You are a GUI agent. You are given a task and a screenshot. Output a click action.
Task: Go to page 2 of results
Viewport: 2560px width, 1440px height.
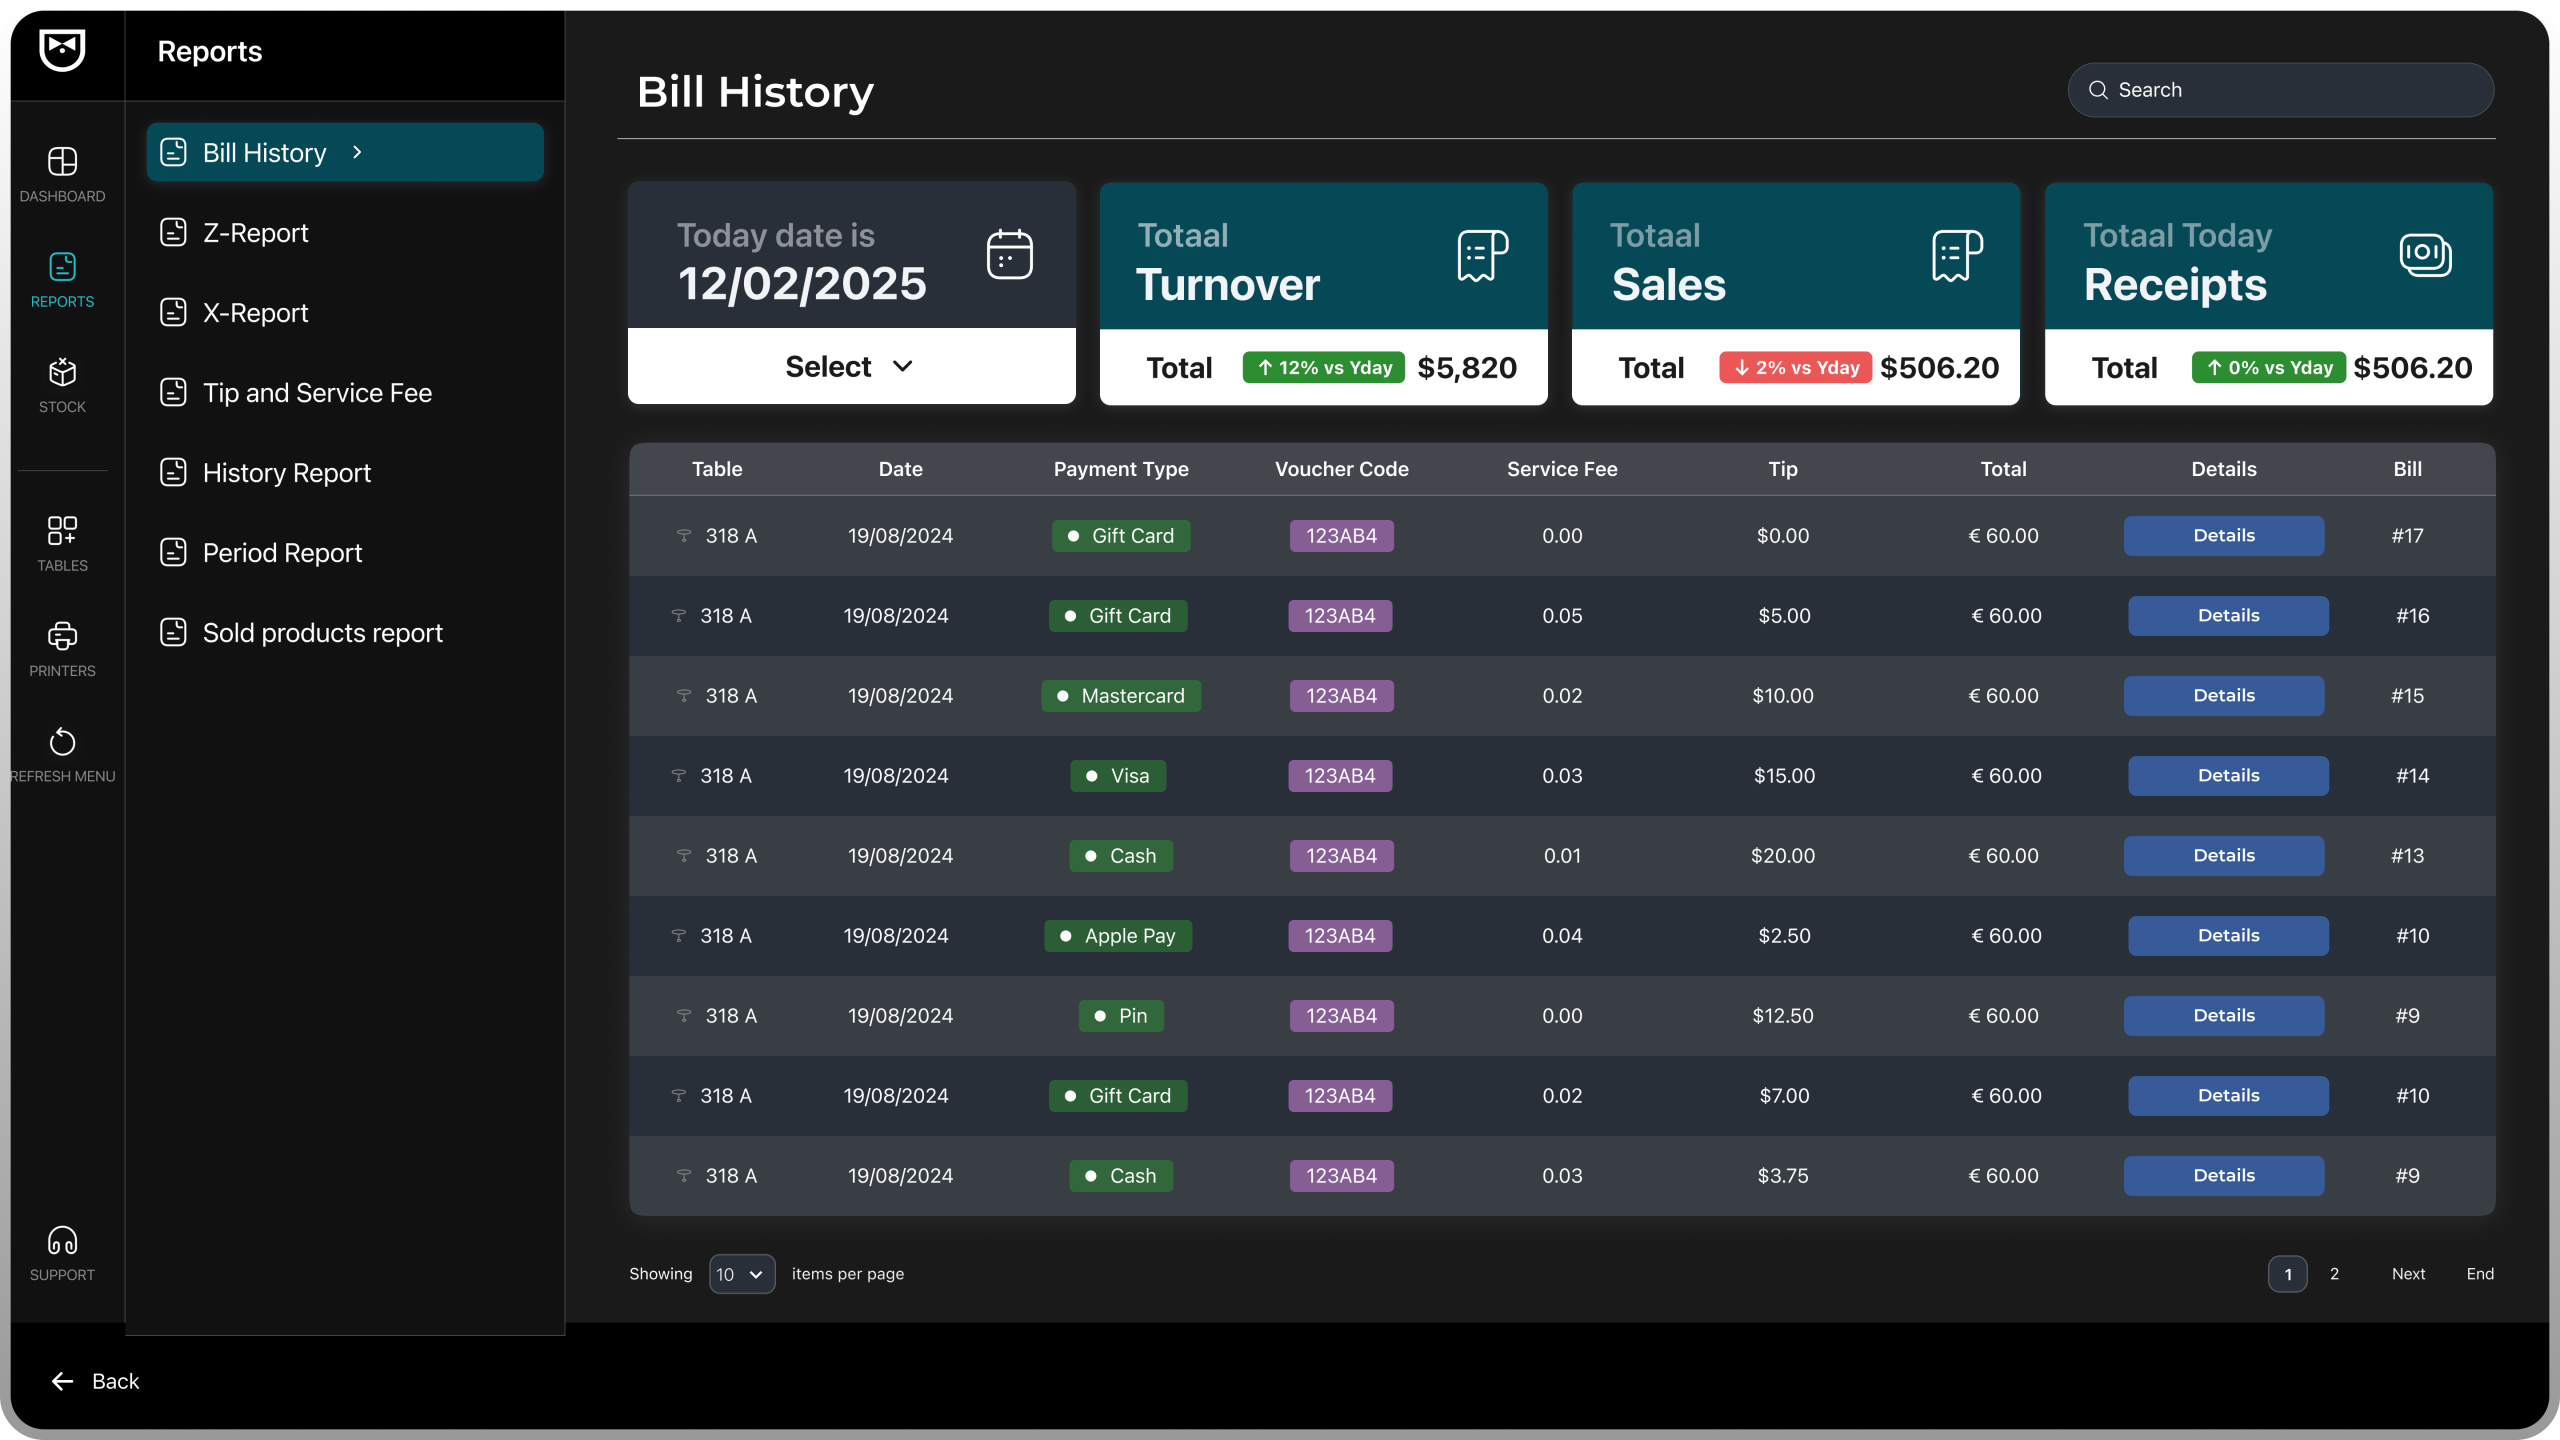click(x=2334, y=1274)
